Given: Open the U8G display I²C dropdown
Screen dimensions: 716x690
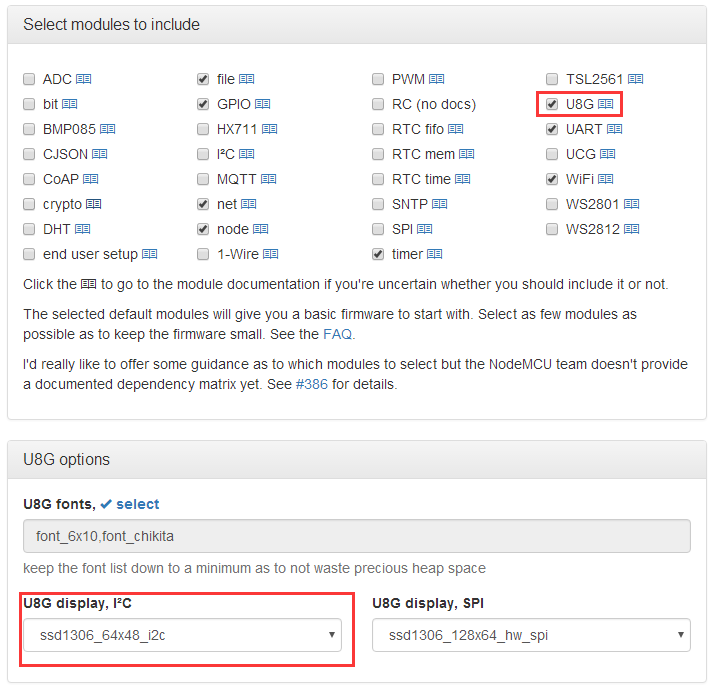Looking at the screenshot, I should tap(182, 635).
